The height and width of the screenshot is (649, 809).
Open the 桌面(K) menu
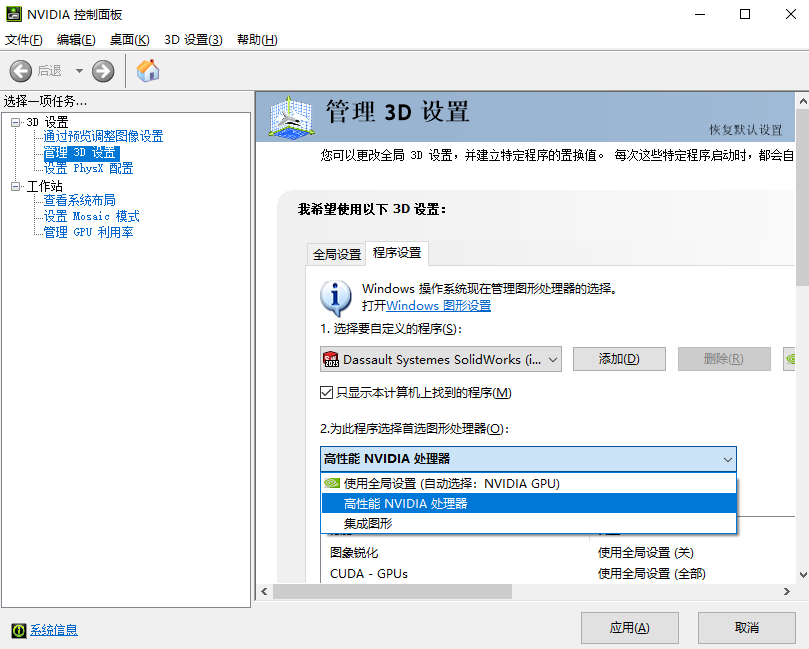[130, 40]
